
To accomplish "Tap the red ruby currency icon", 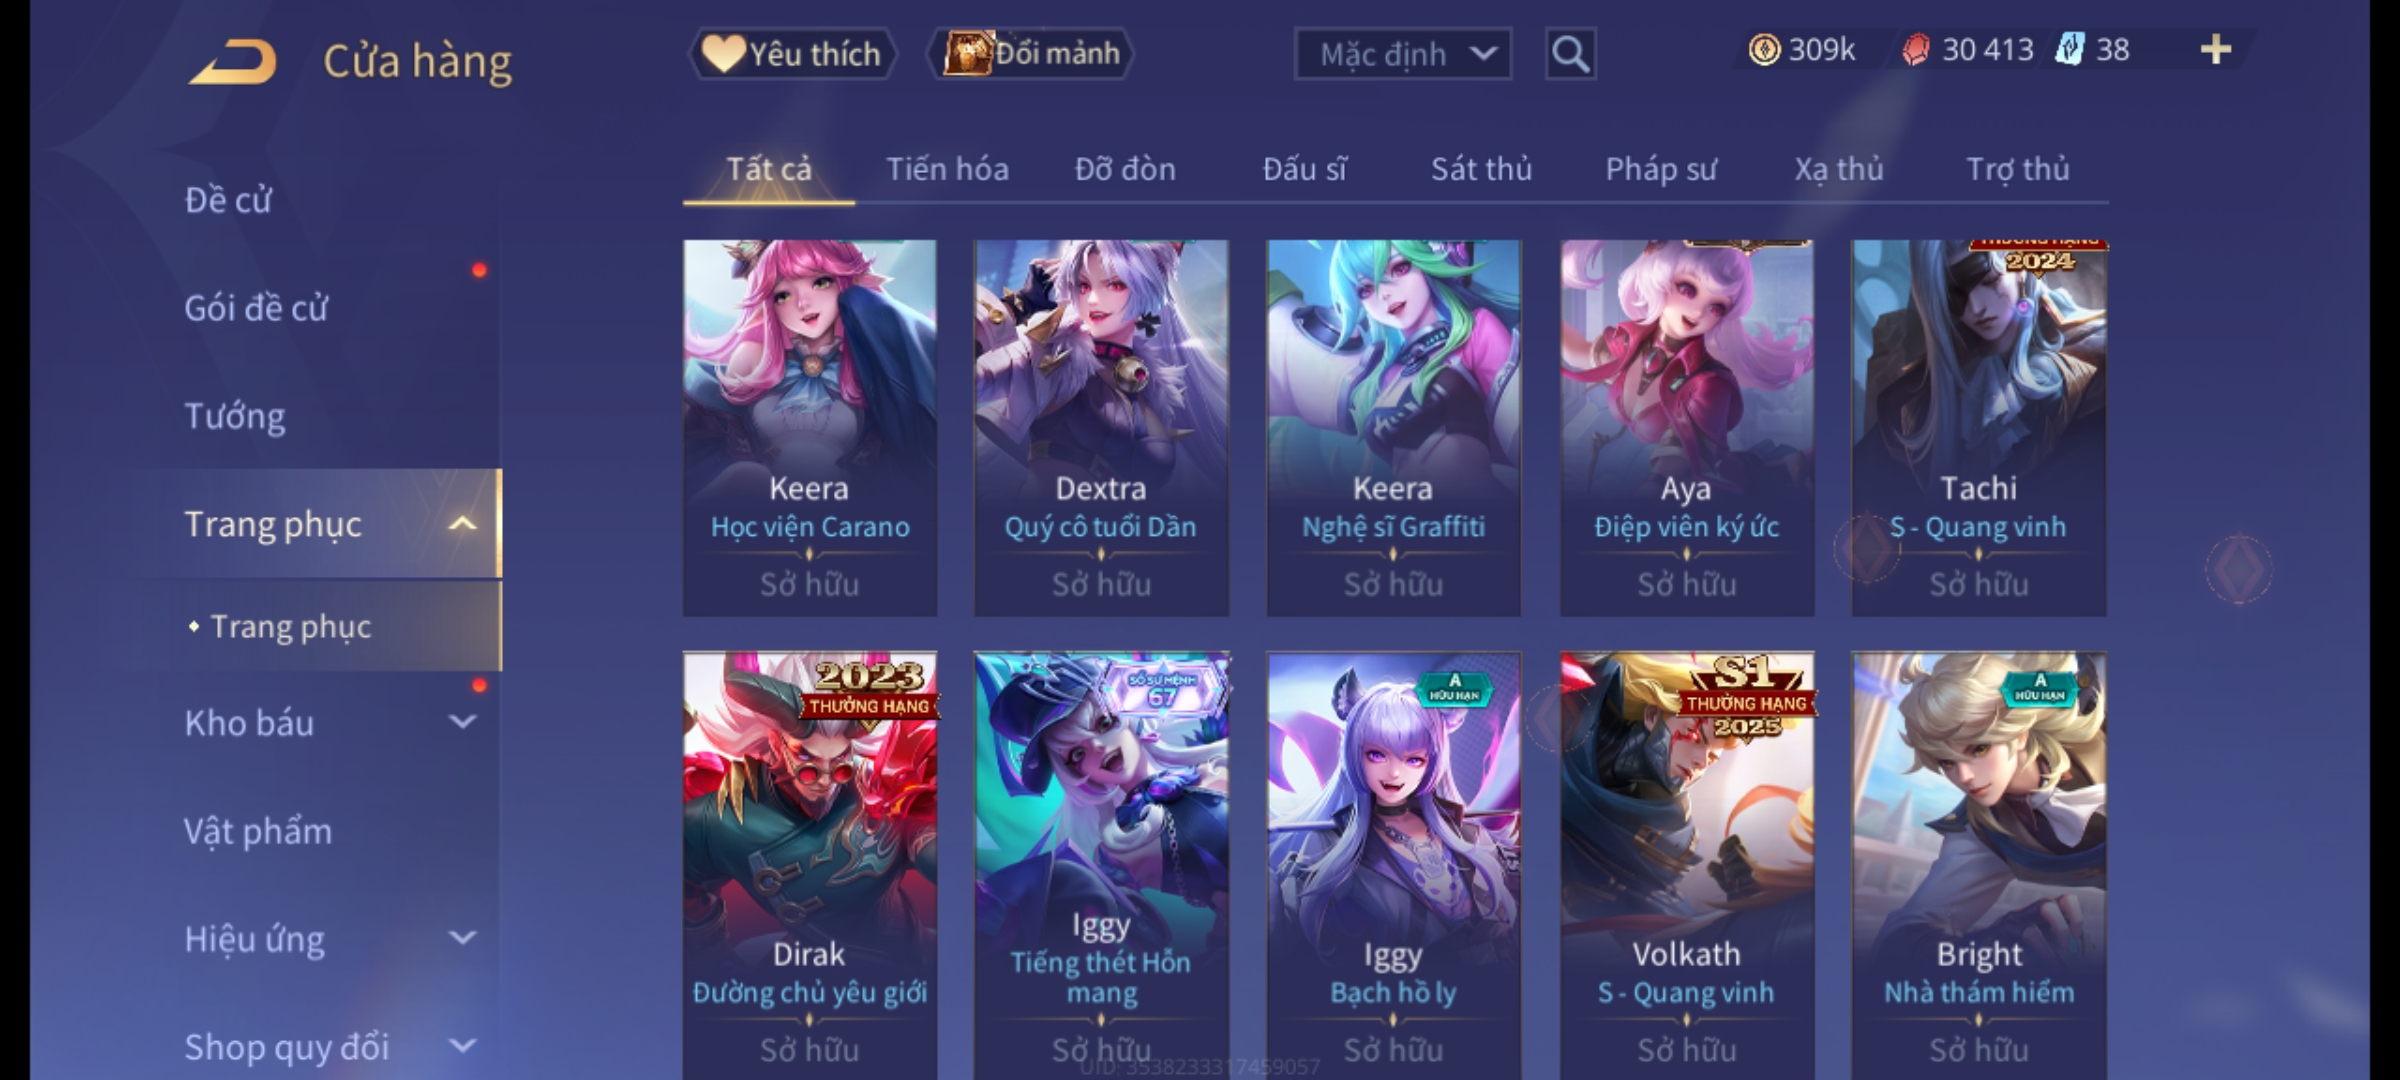I will [1916, 50].
